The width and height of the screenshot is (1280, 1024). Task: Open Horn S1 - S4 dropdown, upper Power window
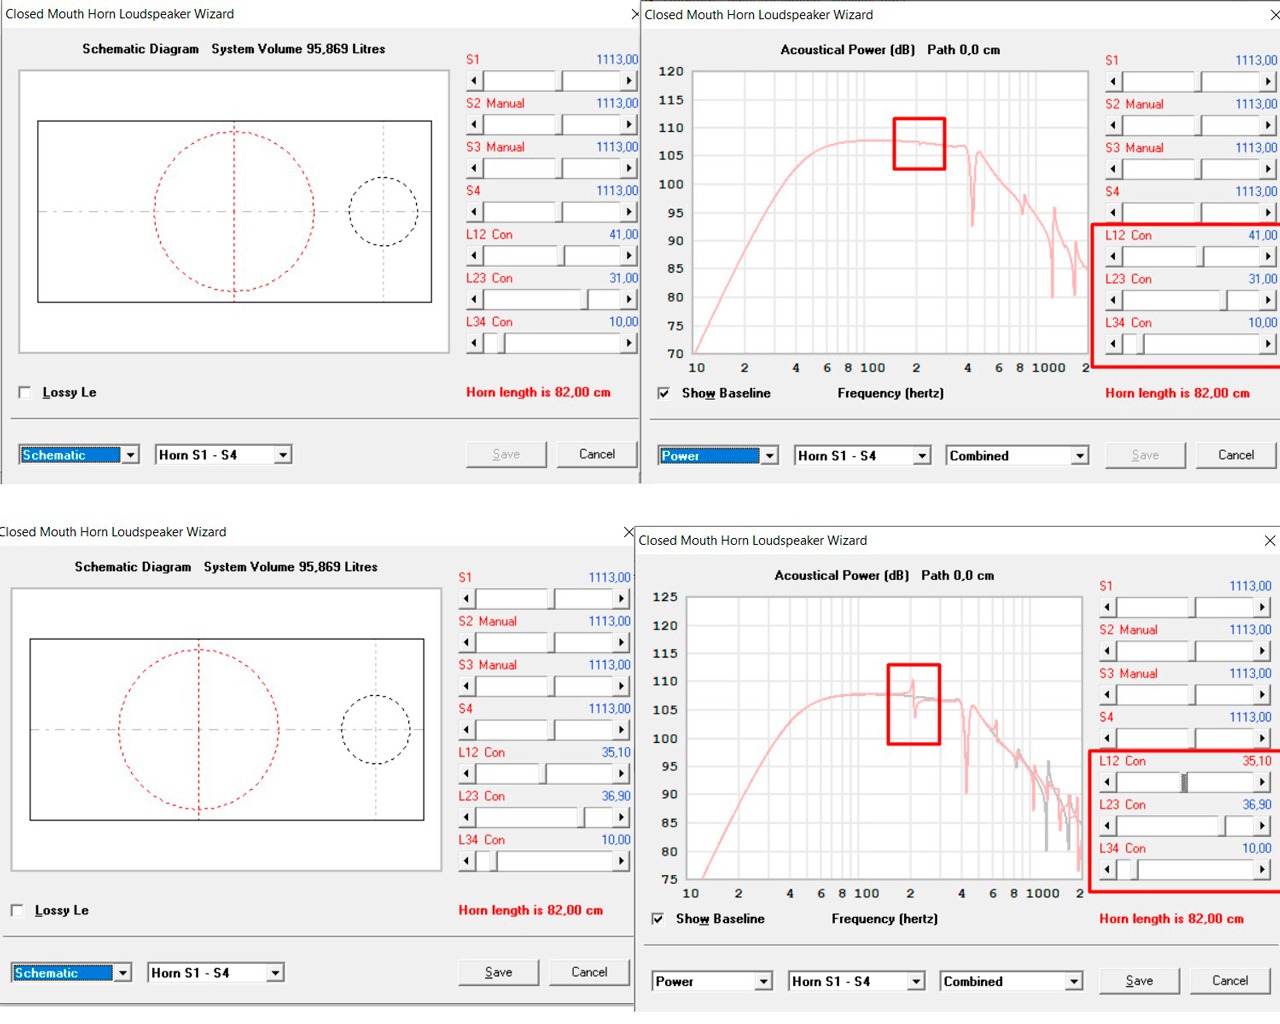(x=922, y=456)
